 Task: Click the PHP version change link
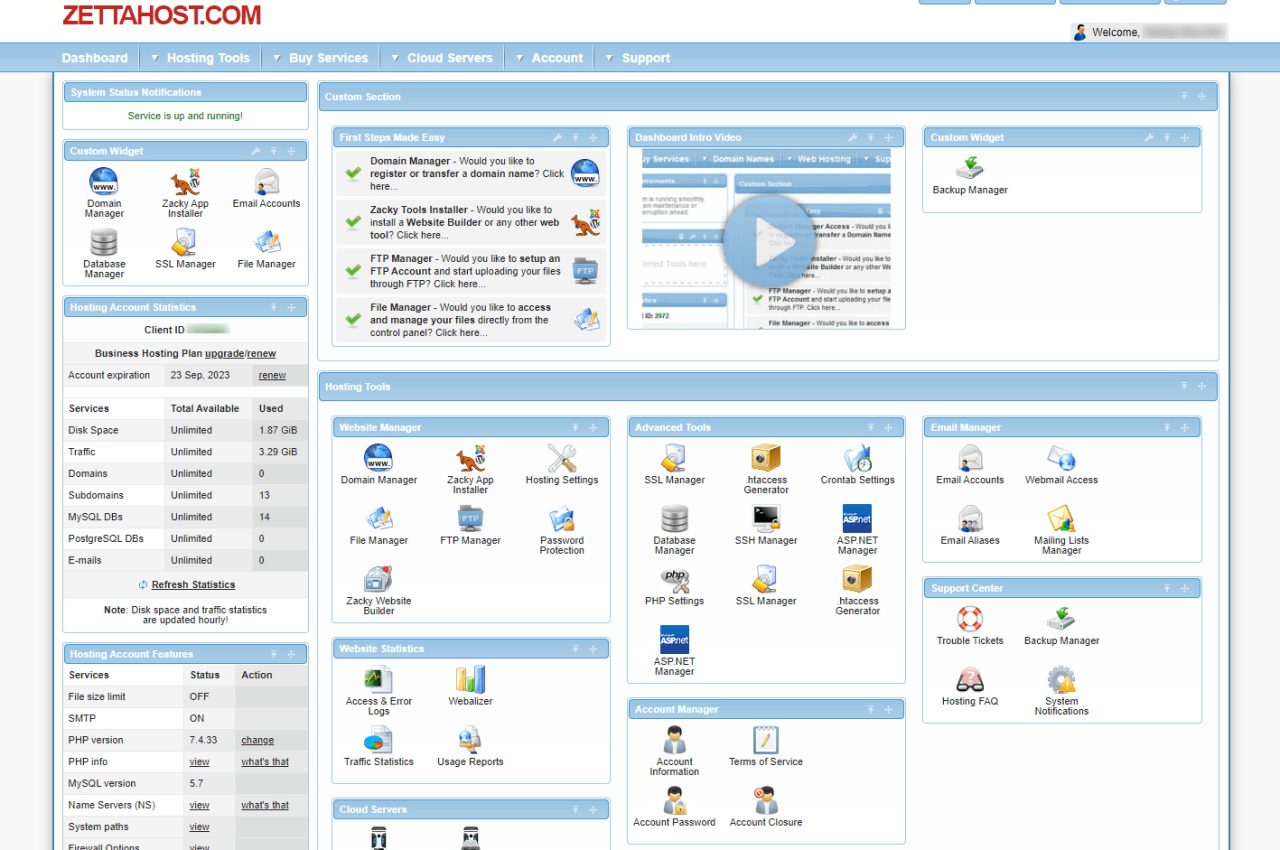pyautogui.click(x=257, y=741)
